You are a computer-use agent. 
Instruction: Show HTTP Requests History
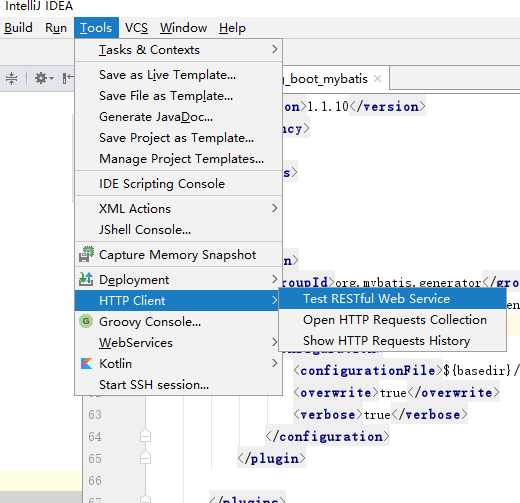pyautogui.click(x=392, y=341)
